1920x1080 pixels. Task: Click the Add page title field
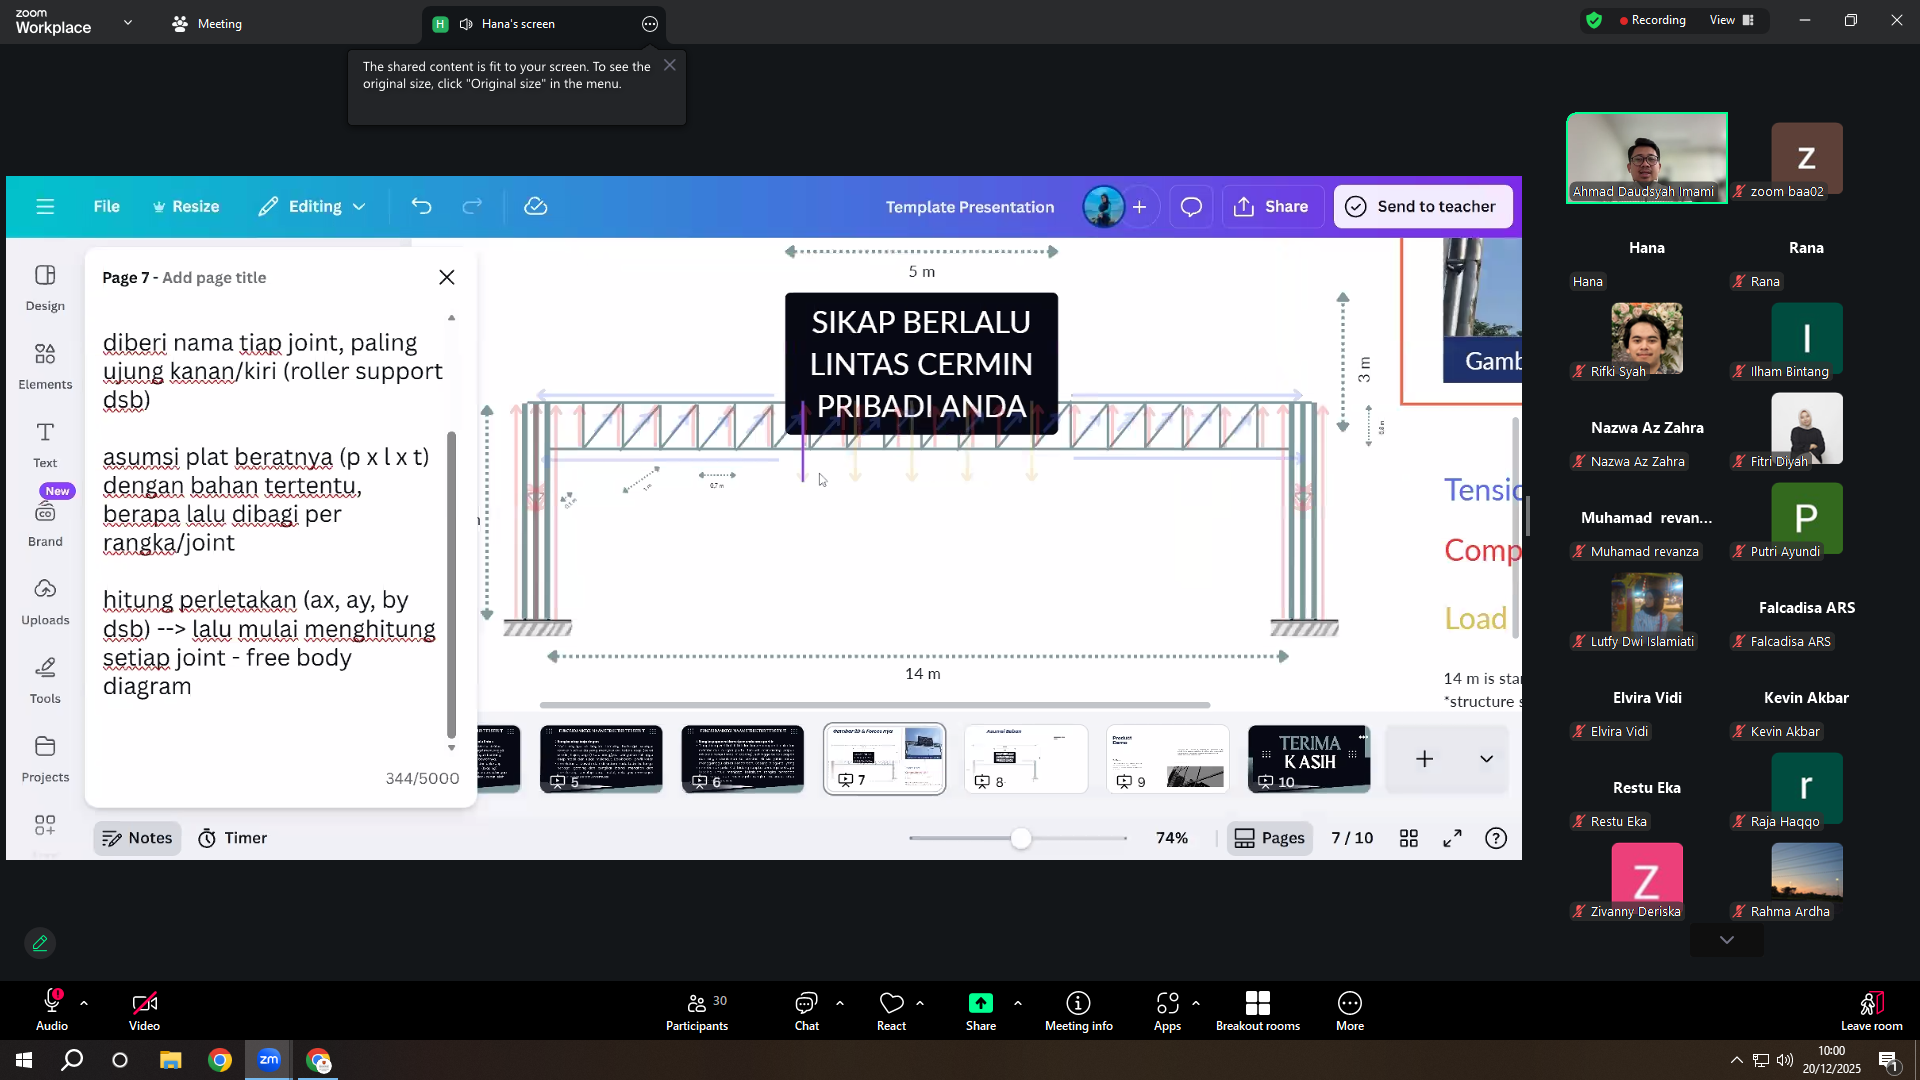click(214, 278)
